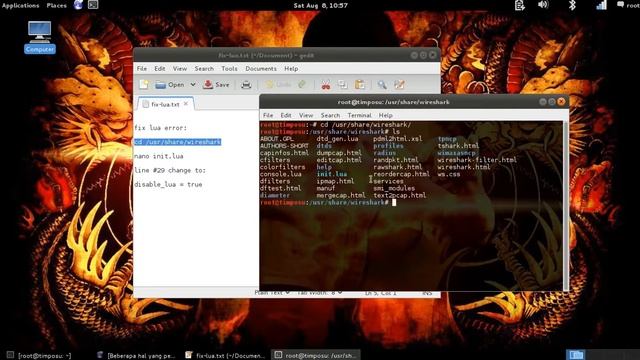The height and width of the screenshot is (360, 640).
Task: Open terminal Help menu
Action: [x=385, y=115]
